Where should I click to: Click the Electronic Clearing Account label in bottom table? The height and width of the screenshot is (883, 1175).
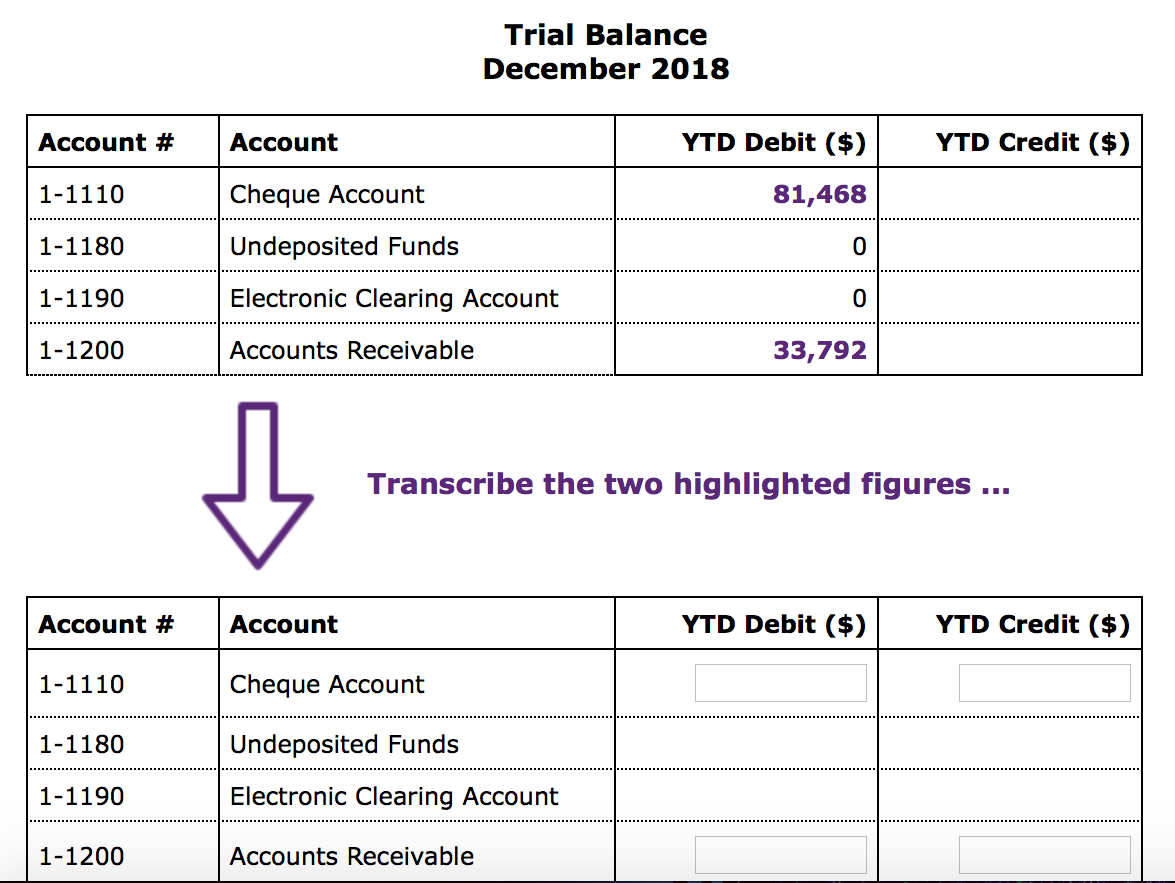[393, 796]
